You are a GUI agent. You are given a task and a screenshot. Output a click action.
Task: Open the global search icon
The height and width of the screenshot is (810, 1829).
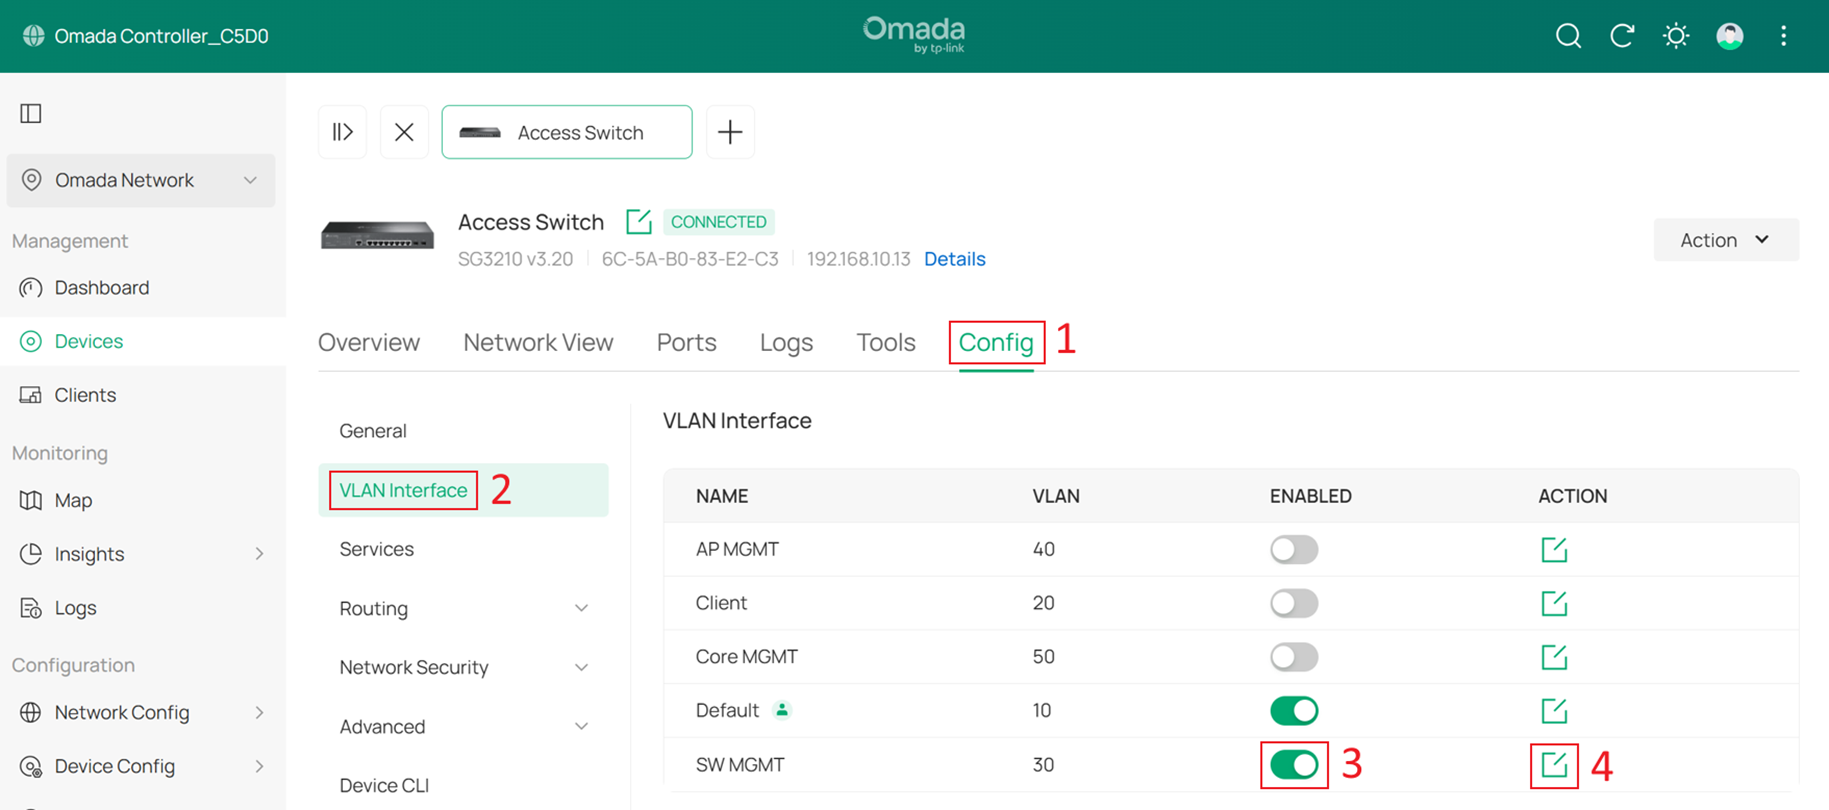tap(1568, 36)
